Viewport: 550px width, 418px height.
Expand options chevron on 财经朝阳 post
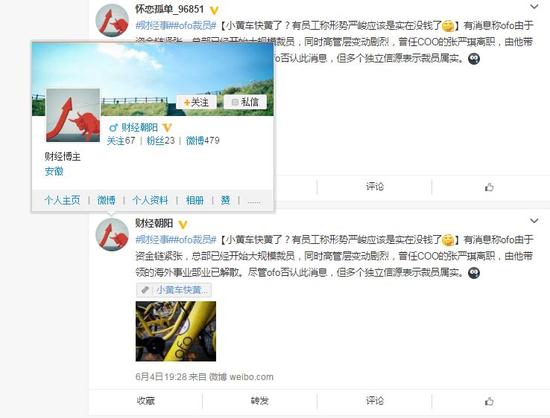tap(534, 221)
